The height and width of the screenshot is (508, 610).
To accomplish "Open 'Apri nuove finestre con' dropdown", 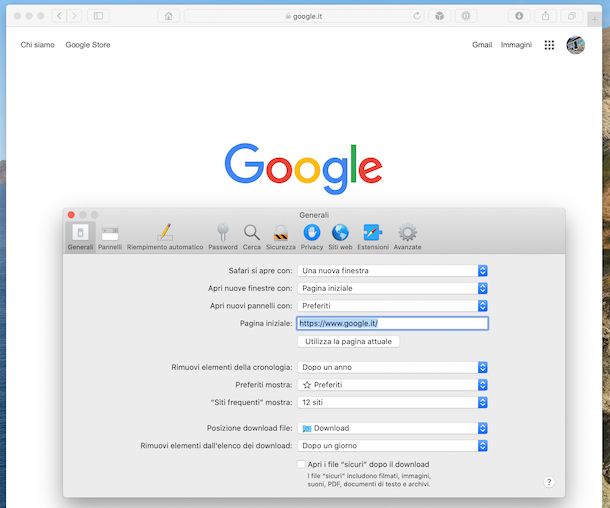I will [393, 288].
